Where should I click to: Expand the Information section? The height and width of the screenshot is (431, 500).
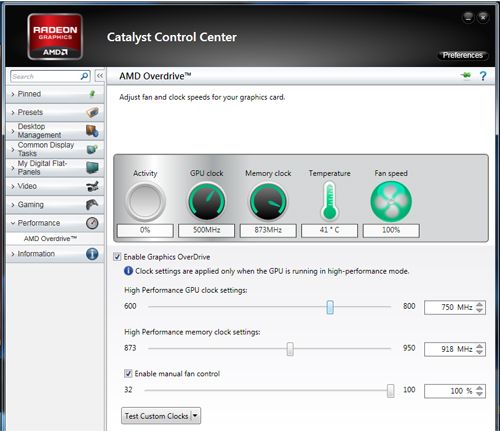click(x=13, y=254)
